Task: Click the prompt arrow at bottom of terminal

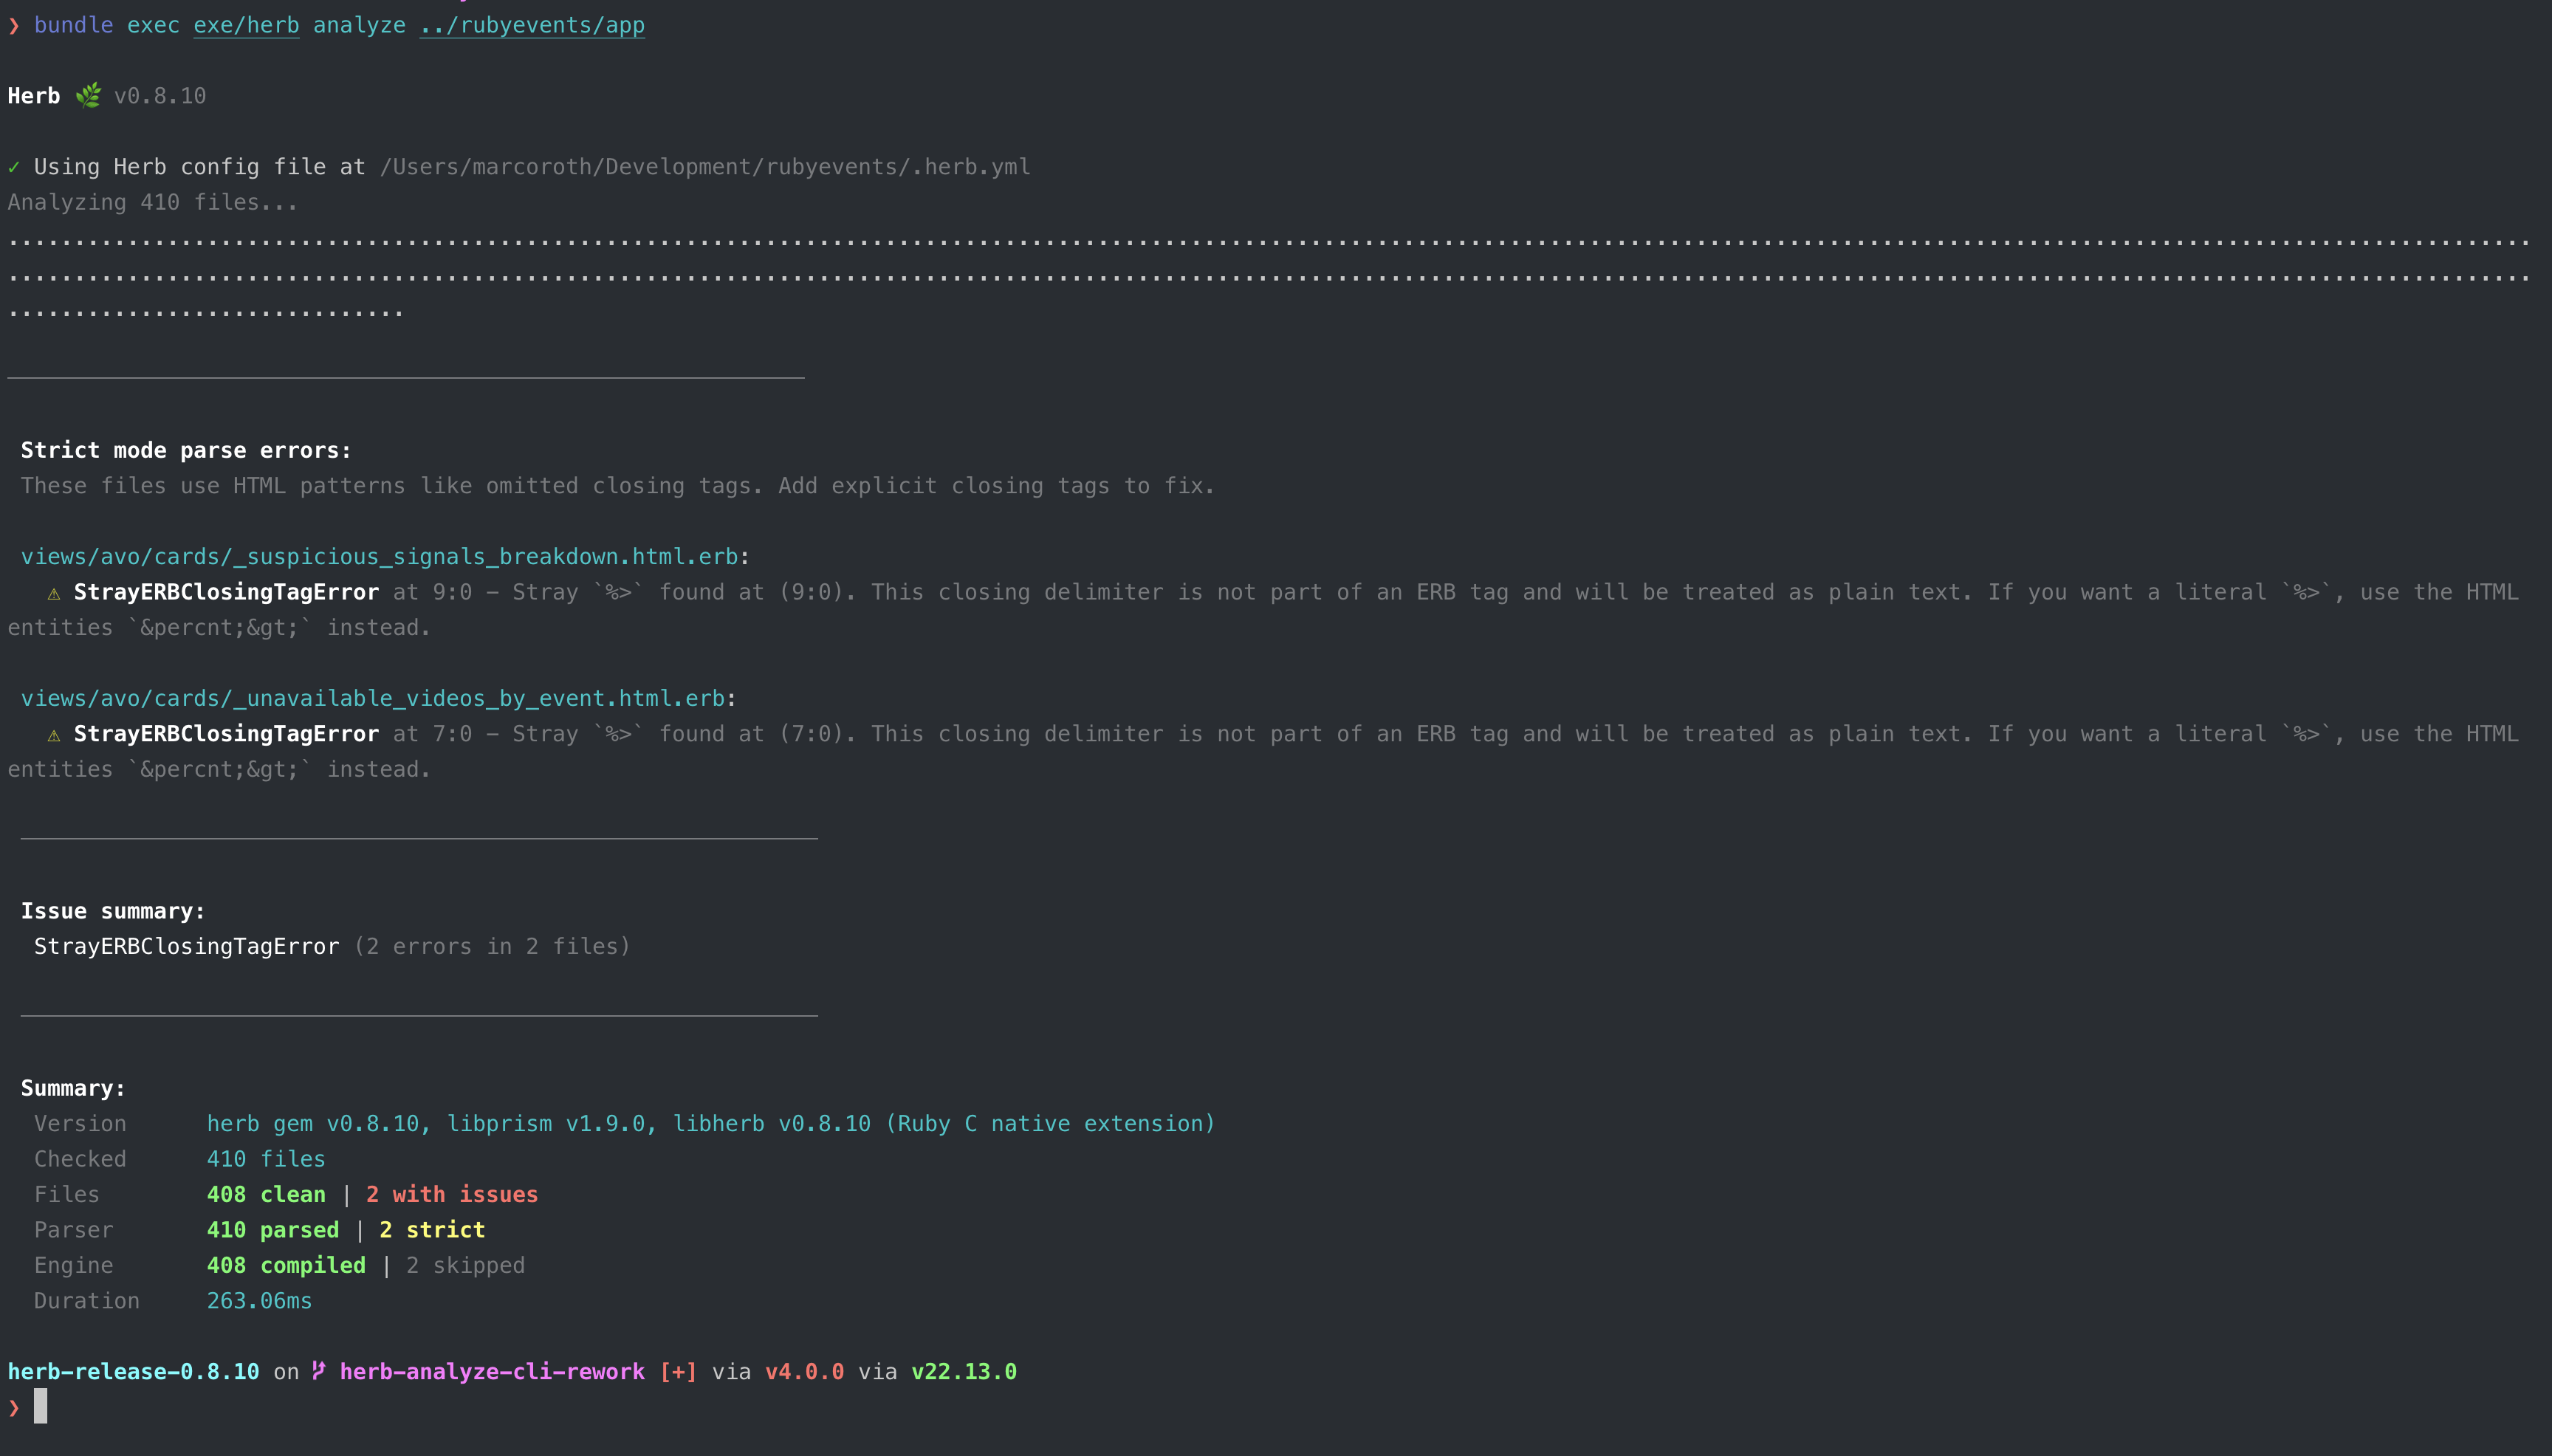Action: pos(13,1404)
